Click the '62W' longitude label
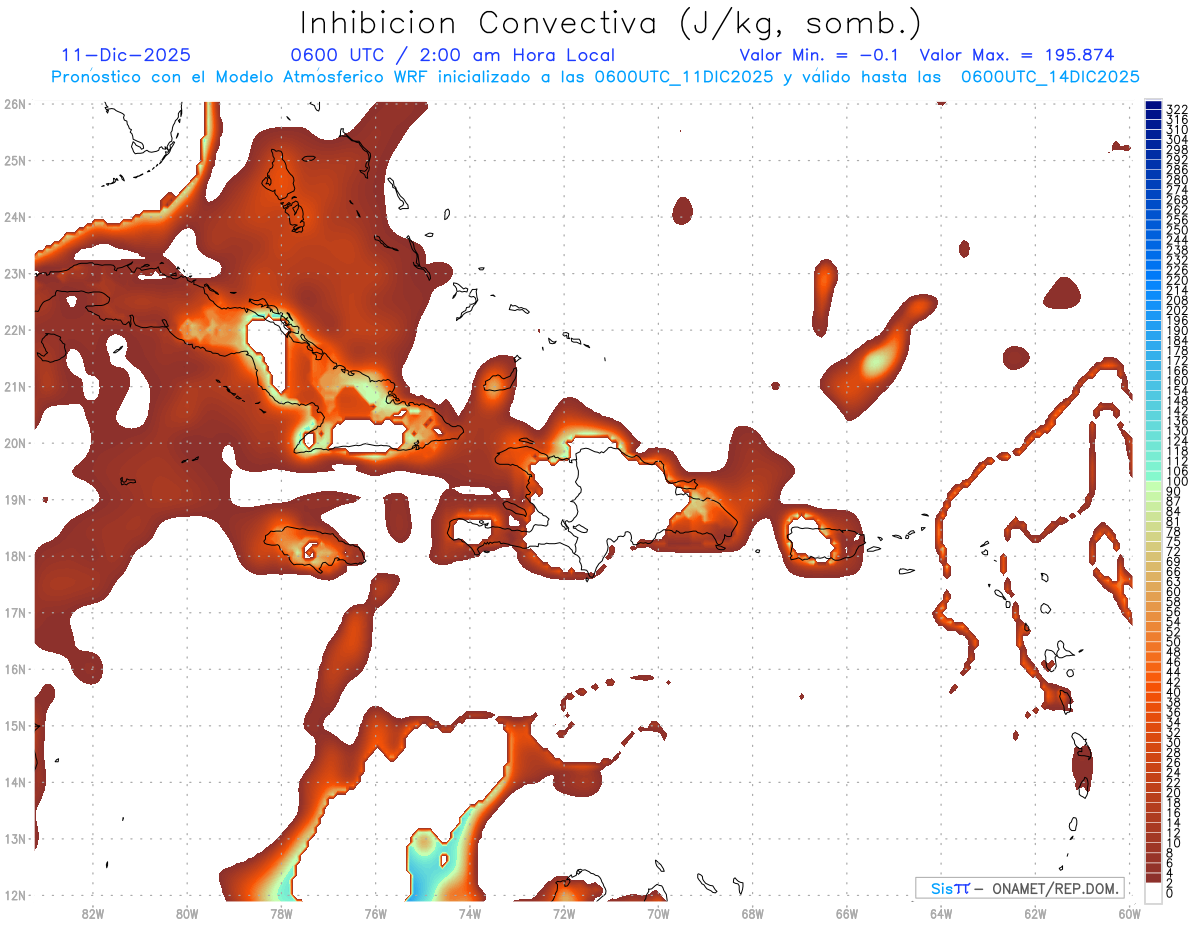The height and width of the screenshot is (927, 1200). [1035, 913]
